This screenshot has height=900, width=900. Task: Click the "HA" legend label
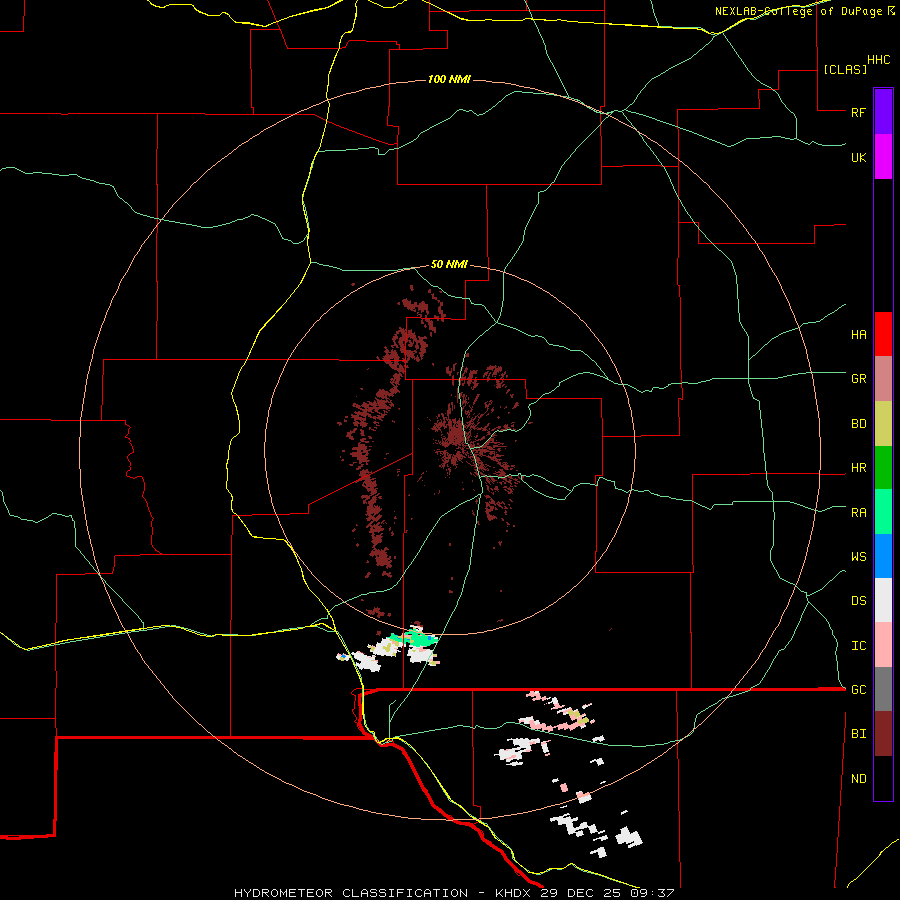(x=858, y=335)
